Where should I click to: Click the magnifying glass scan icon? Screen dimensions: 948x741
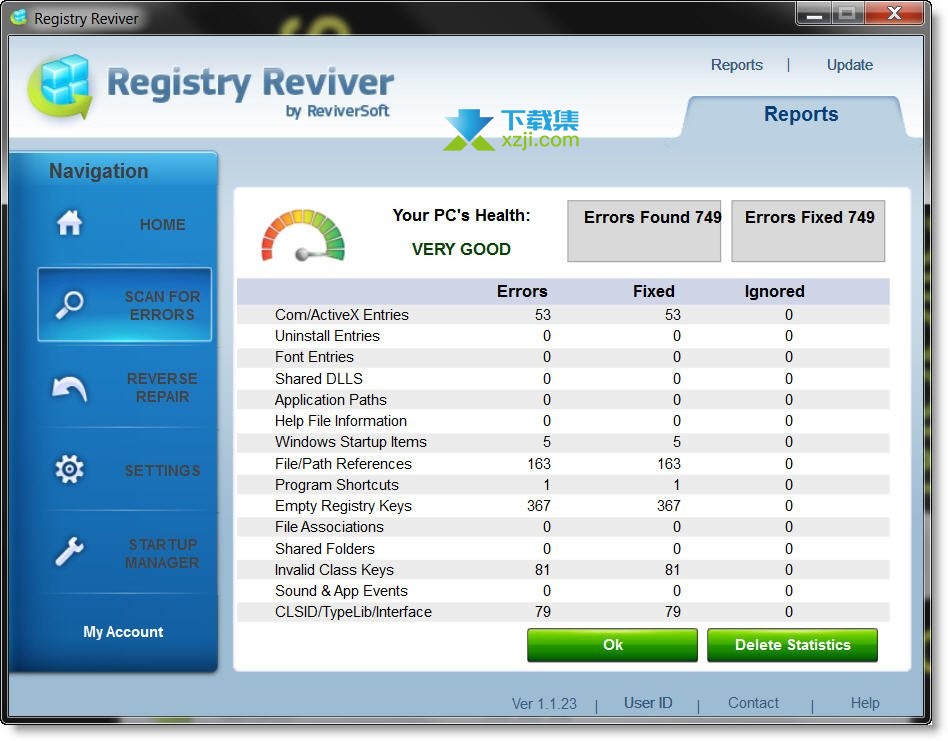coord(70,305)
